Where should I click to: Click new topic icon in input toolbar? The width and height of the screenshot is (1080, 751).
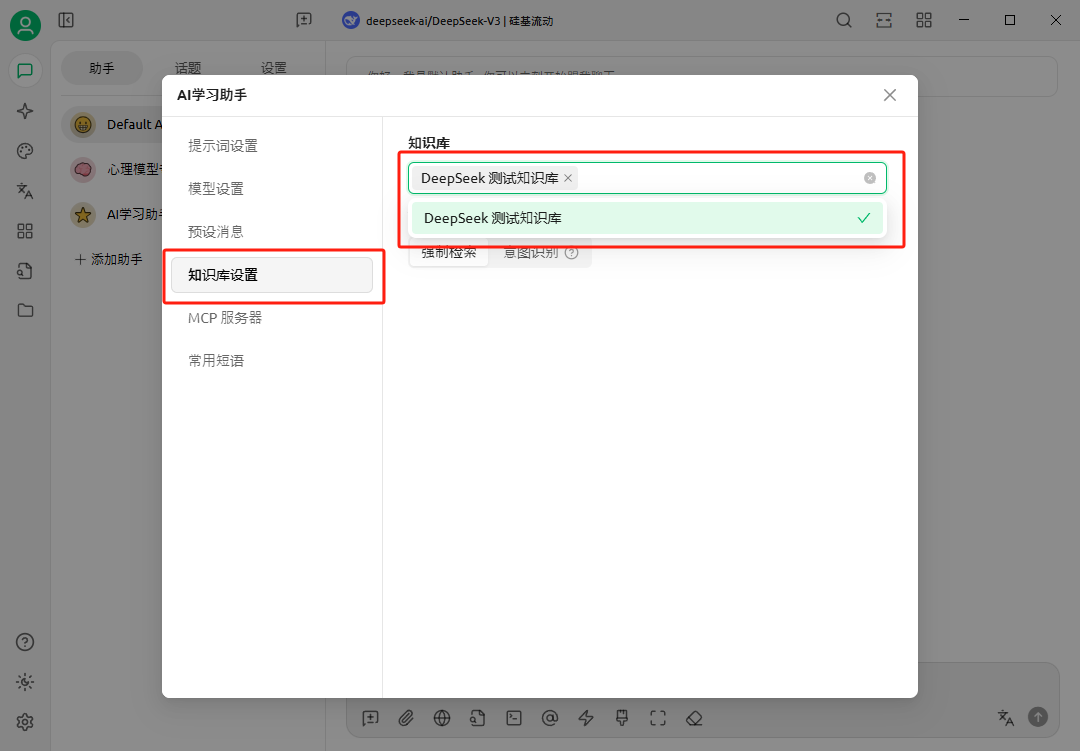tap(371, 718)
